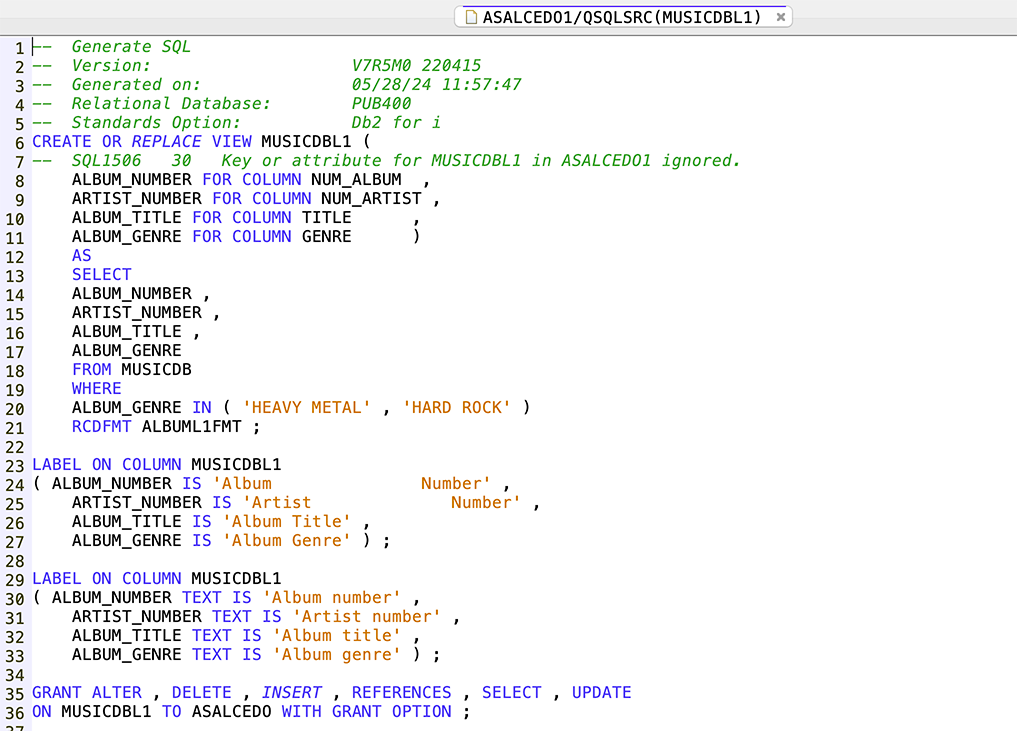Image resolution: width=1017 pixels, height=731 pixels.
Task: Click the REPLACE keyword in italics
Action: click(166, 142)
